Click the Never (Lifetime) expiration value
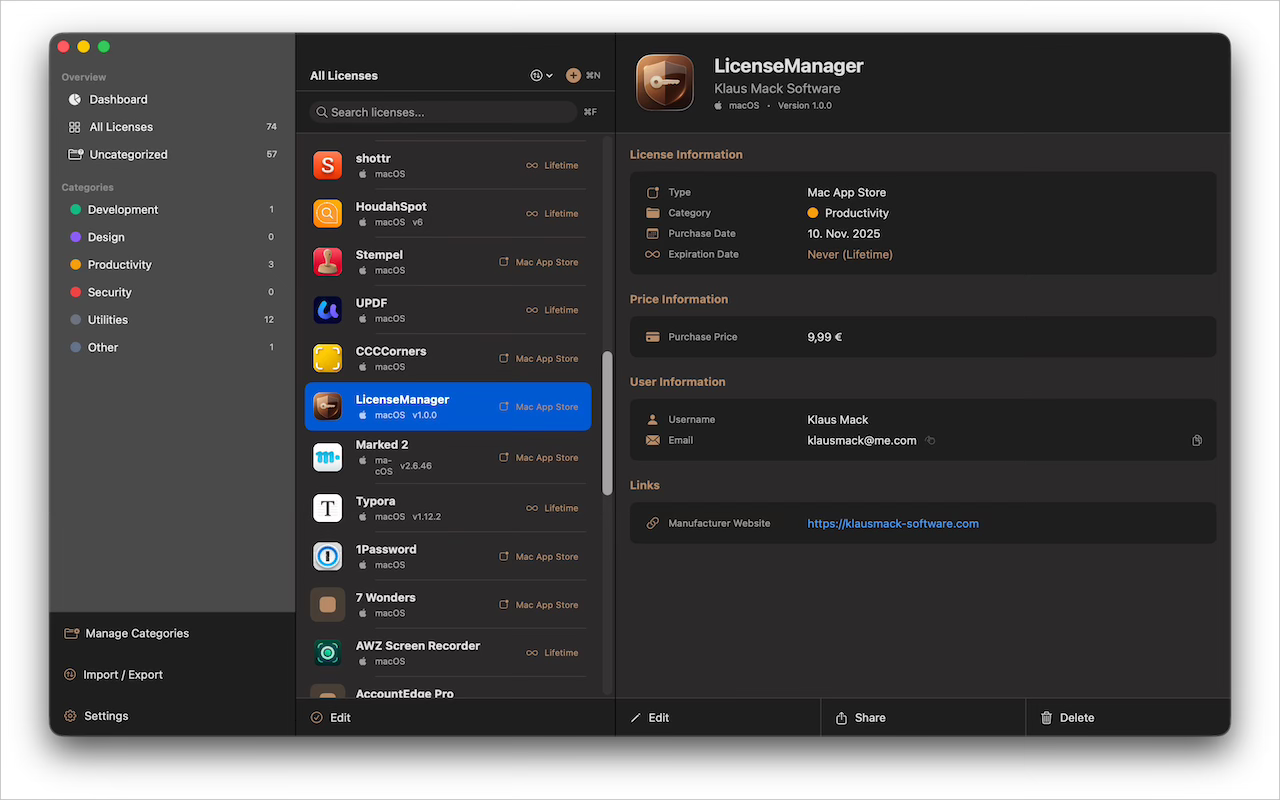This screenshot has width=1280, height=800. pos(850,254)
